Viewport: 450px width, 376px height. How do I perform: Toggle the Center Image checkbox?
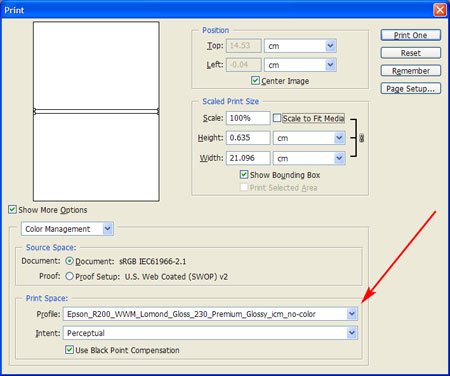click(255, 81)
